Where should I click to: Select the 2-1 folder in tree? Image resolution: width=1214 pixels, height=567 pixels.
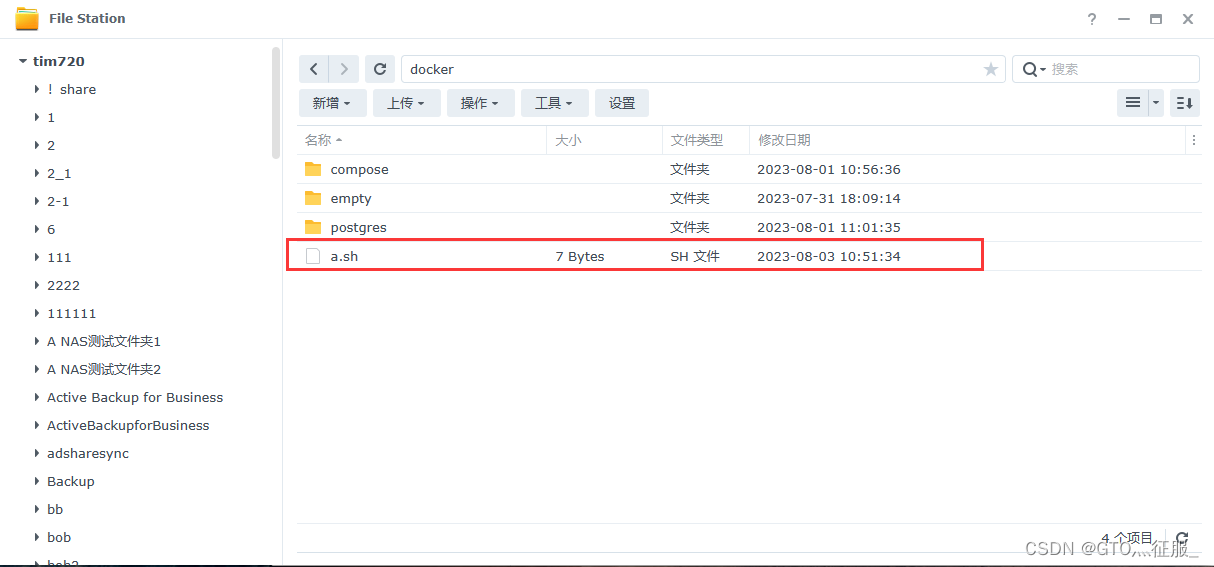(58, 201)
